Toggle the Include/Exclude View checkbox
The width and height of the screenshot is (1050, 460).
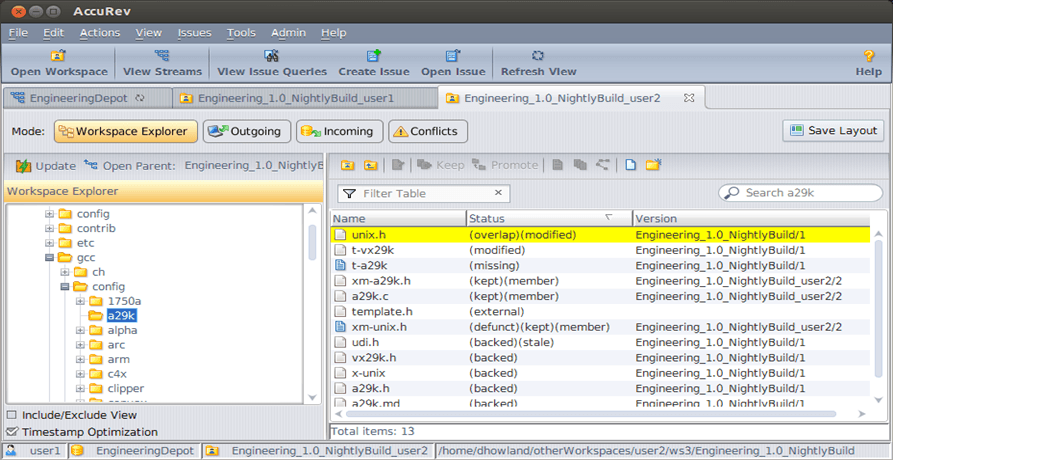tap(11, 415)
